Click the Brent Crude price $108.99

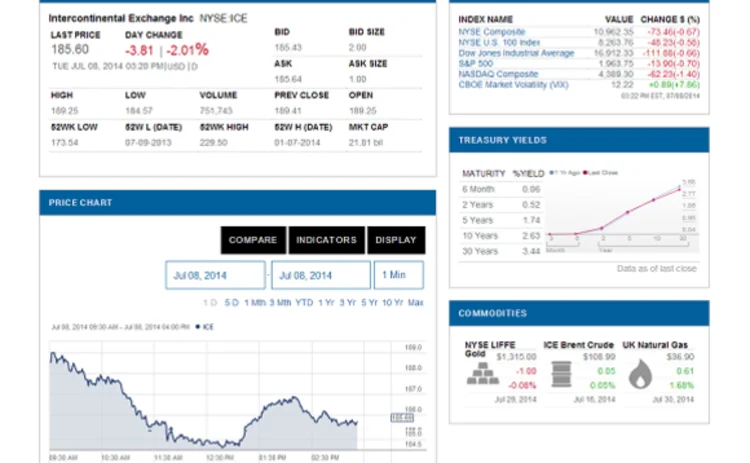[599, 357]
